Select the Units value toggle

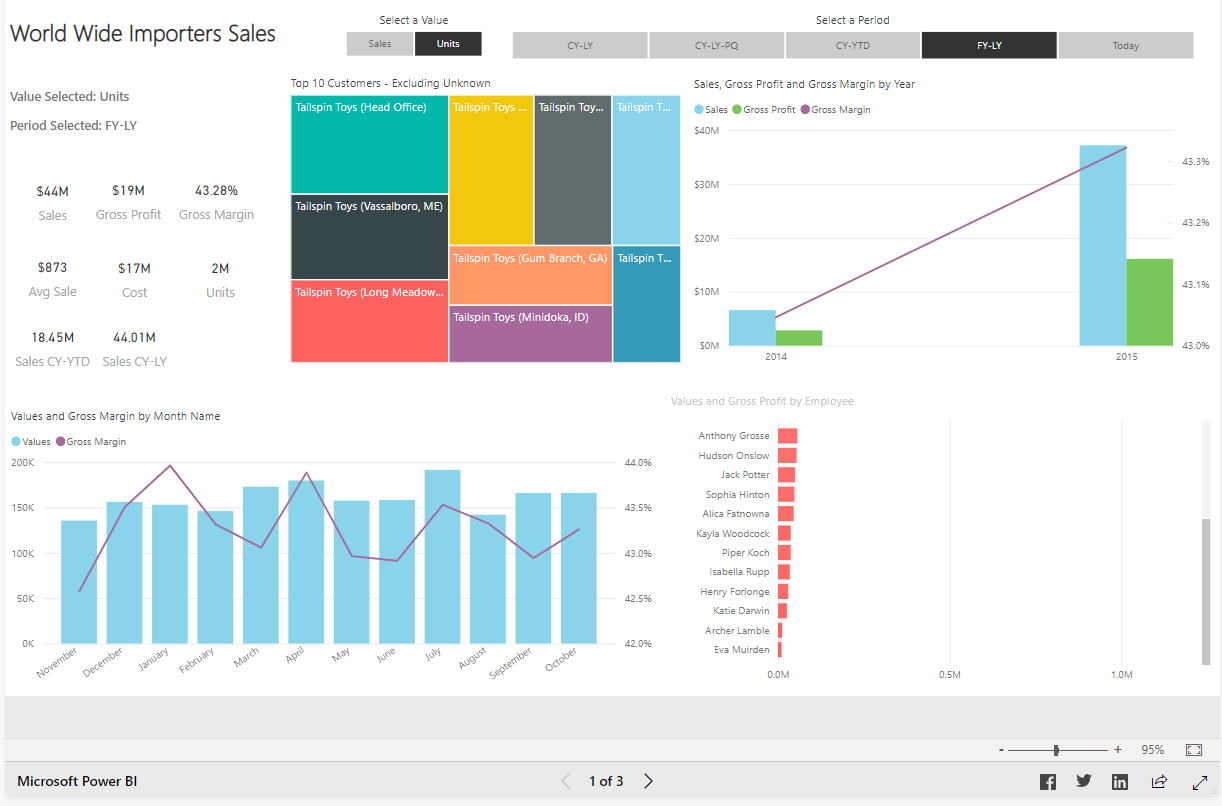pos(448,44)
